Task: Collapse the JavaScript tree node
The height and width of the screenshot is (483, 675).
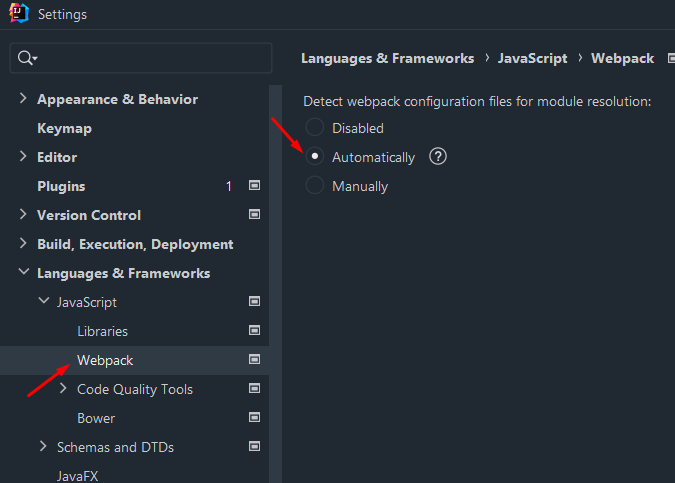Action: click(43, 301)
